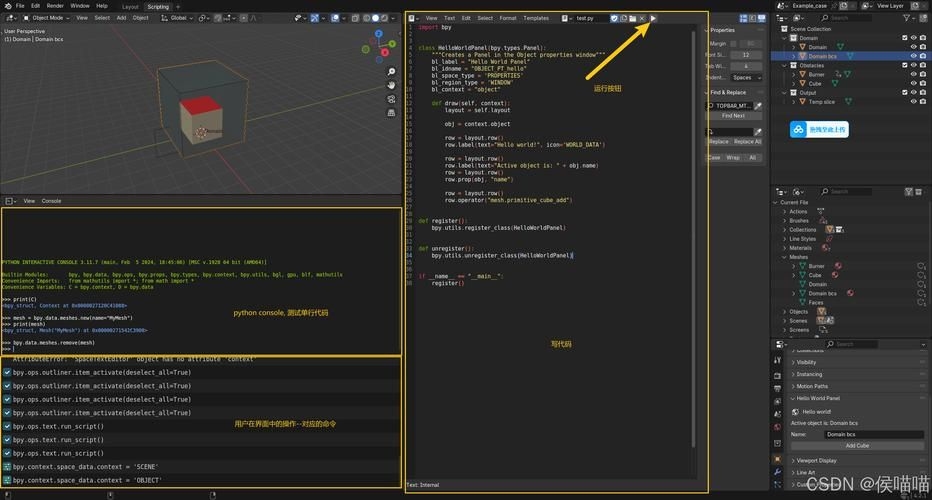Switch to the Layout workspace tab
Screen dimensions: 932x500
click(130, 6)
